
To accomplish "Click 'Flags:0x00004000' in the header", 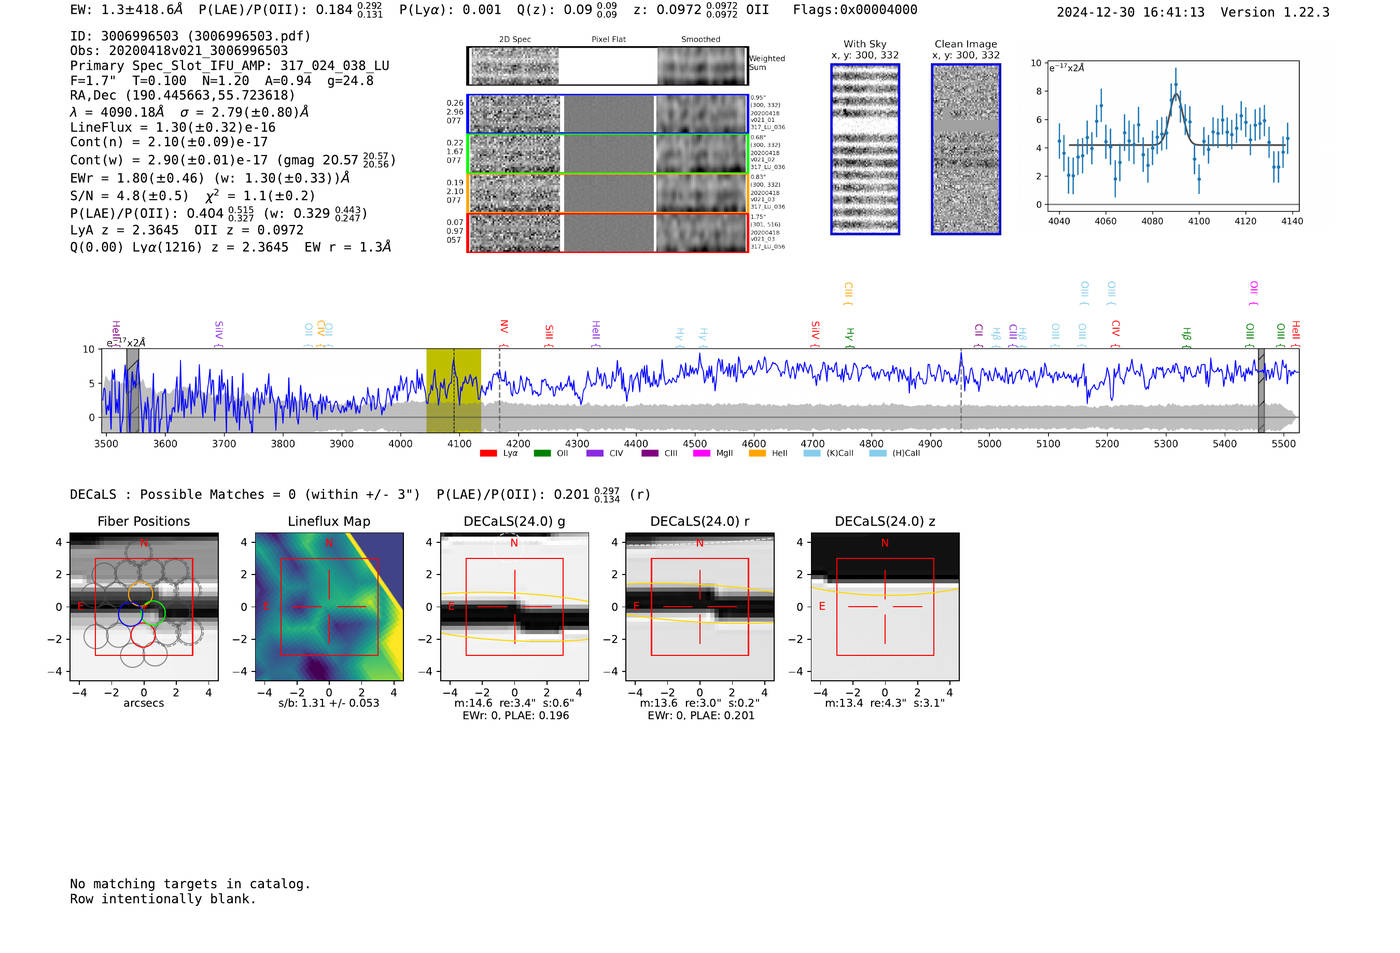I will coord(855,9).
